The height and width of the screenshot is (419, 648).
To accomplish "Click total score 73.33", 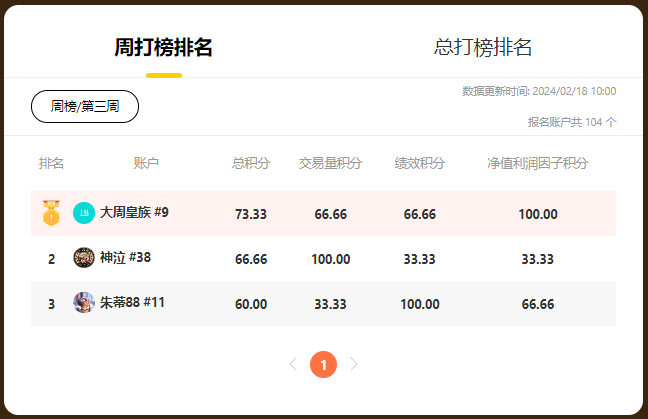I will [x=251, y=214].
